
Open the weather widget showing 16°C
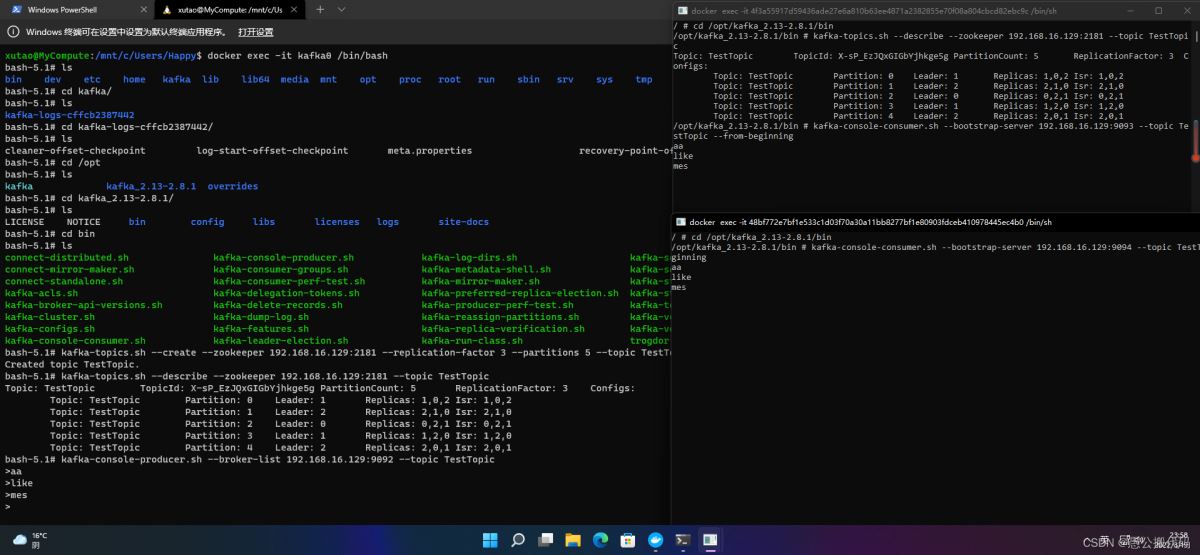click(30, 540)
